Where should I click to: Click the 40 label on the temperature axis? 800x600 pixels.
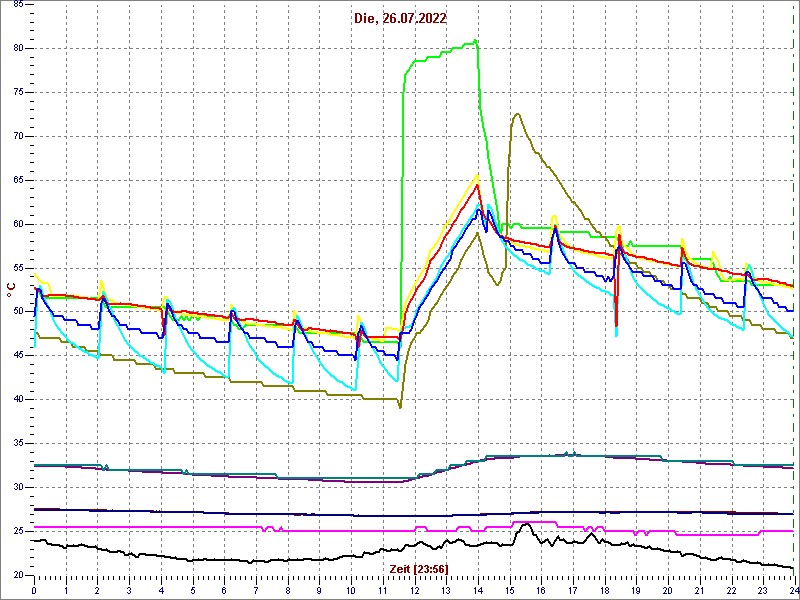pyautogui.click(x=18, y=399)
